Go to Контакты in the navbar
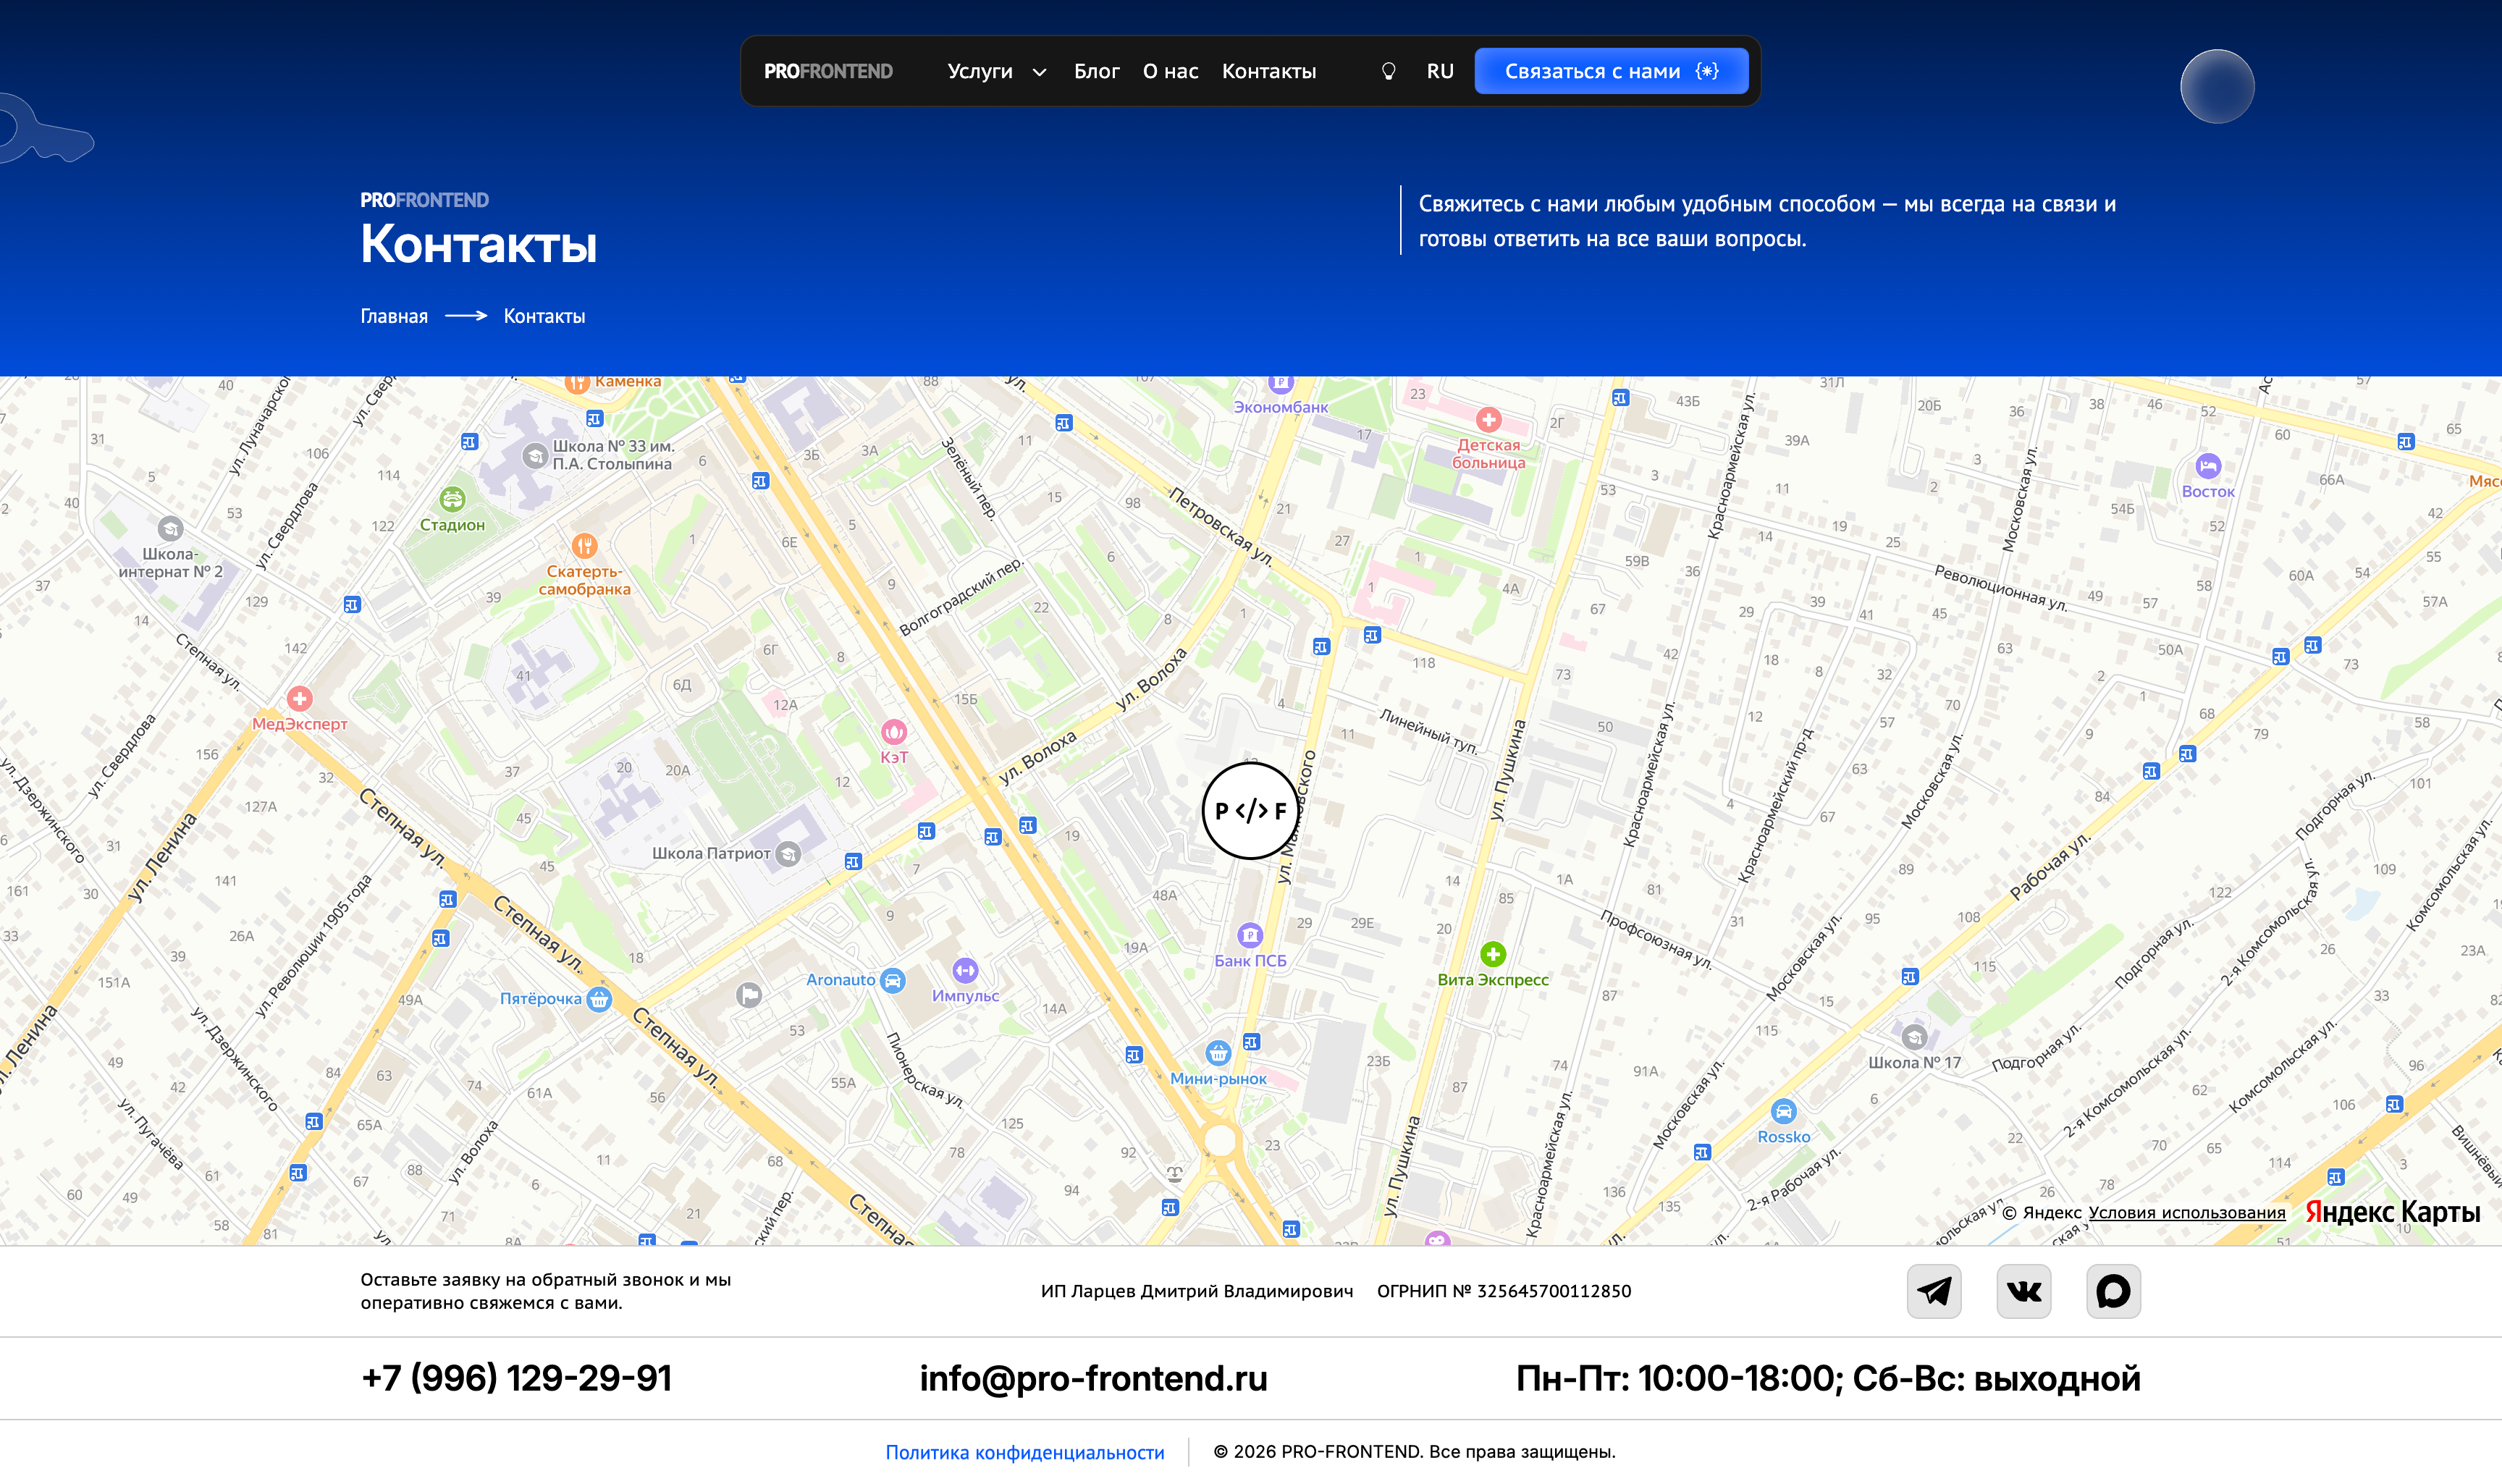This screenshot has width=2502, height=1484. [x=1268, y=71]
